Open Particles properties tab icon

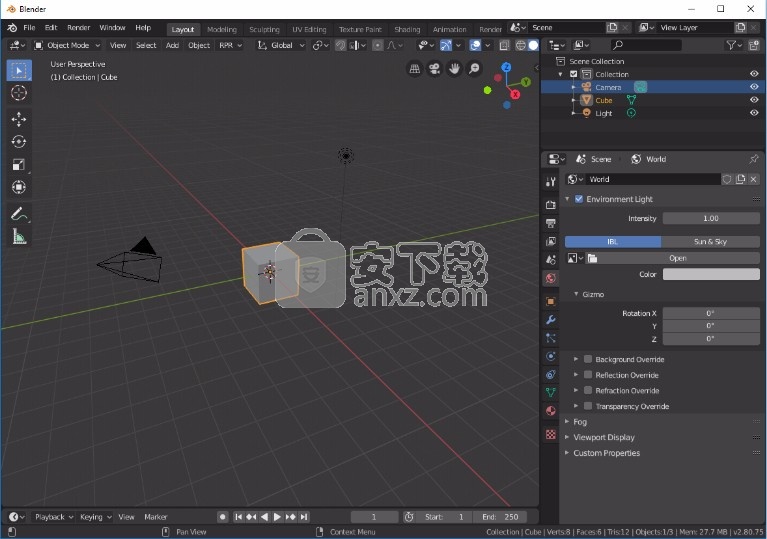point(551,338)
